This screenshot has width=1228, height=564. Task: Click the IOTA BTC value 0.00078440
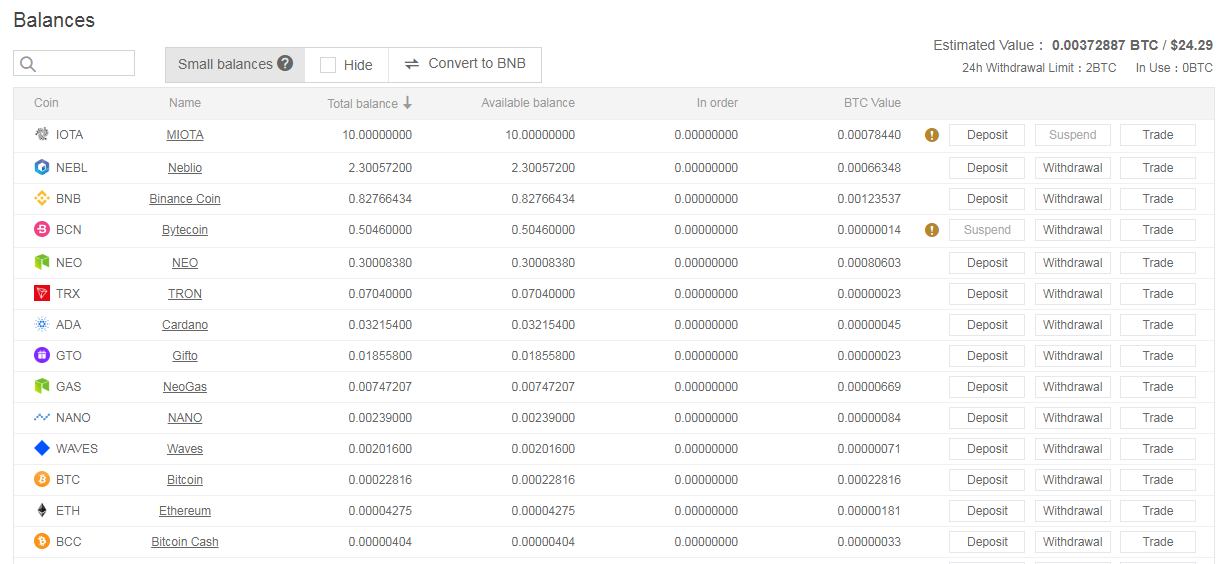coord(869,135)
